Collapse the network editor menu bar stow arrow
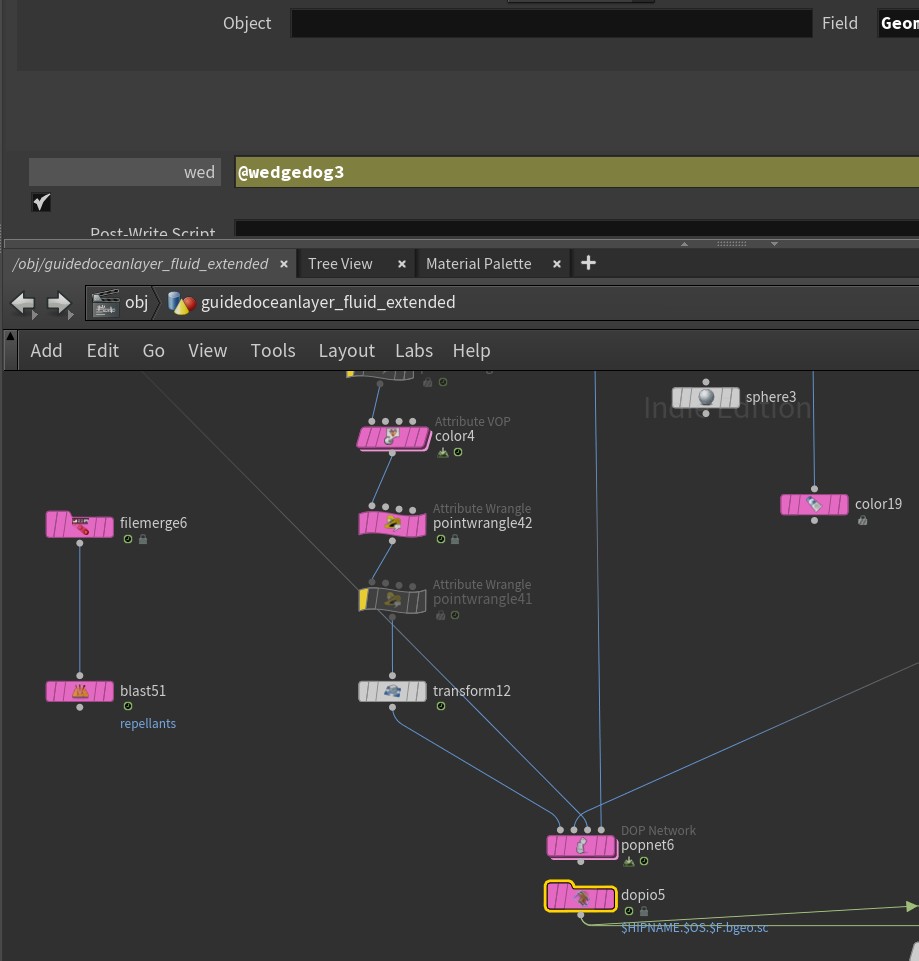Screen dimensions: 919x961 (10, 336)
